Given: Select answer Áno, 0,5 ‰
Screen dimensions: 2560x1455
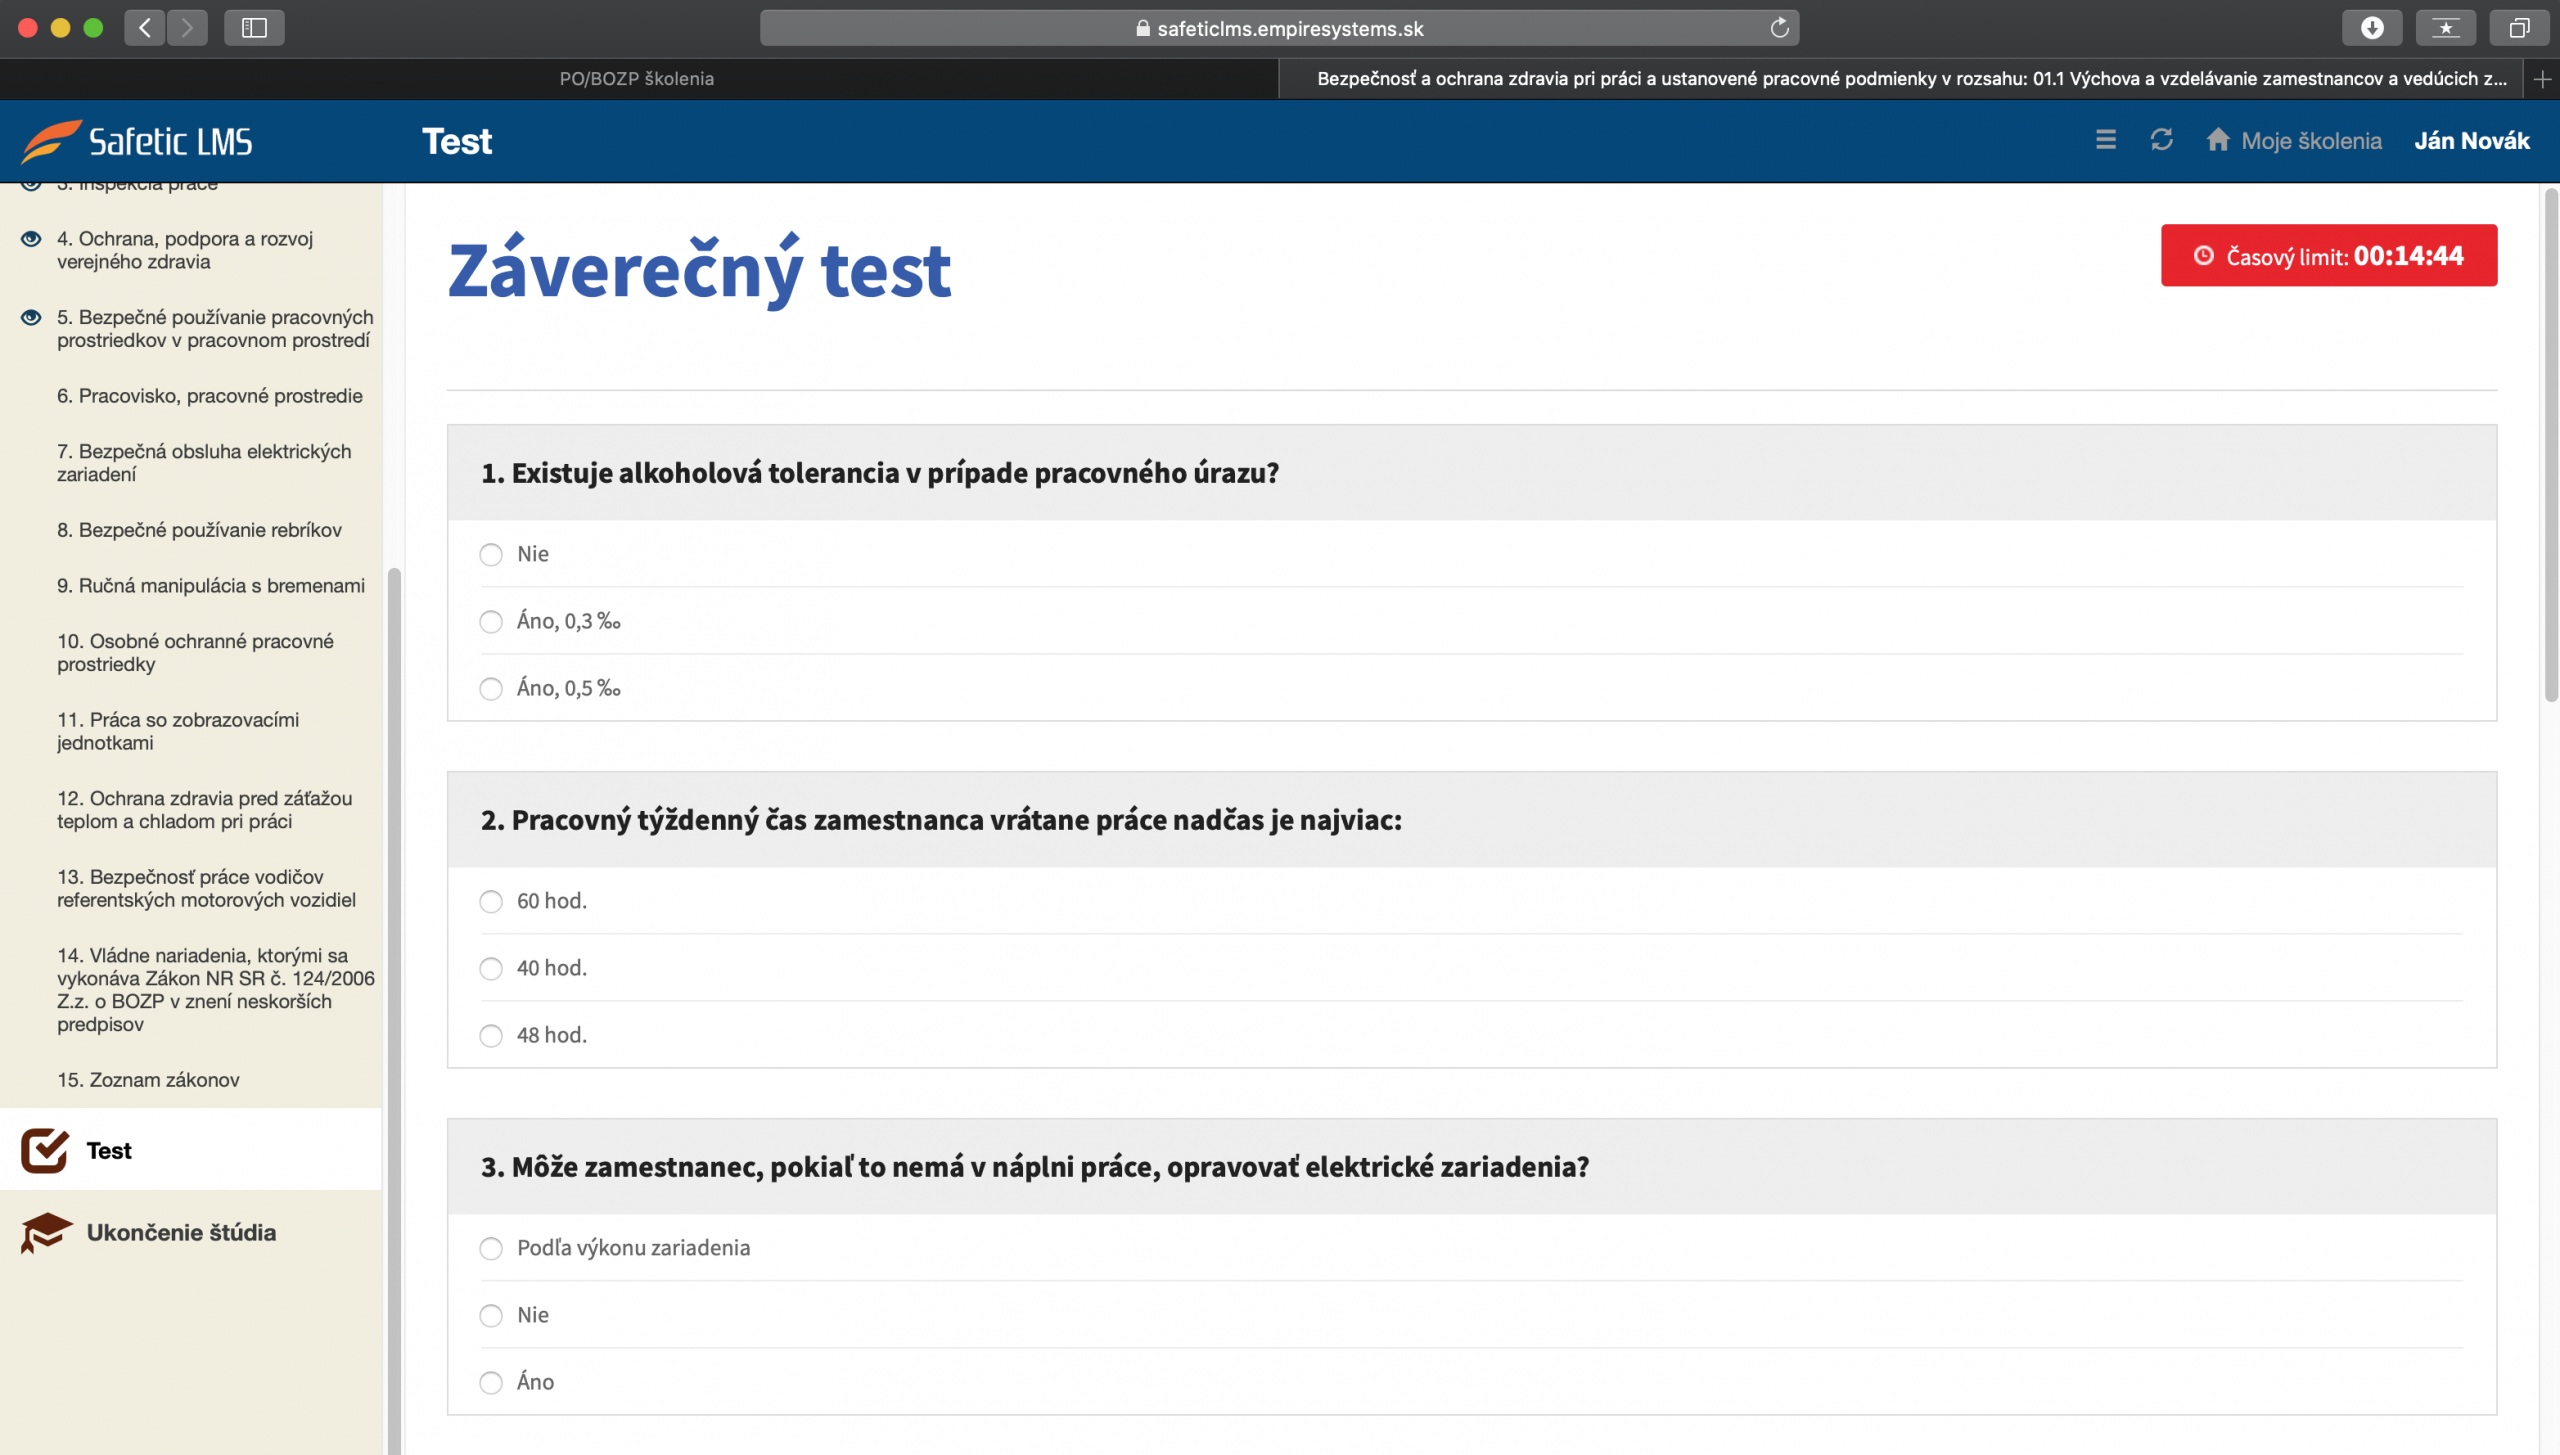Looking at the screenshot, I should pyautogui.click(x=491, y=688).
